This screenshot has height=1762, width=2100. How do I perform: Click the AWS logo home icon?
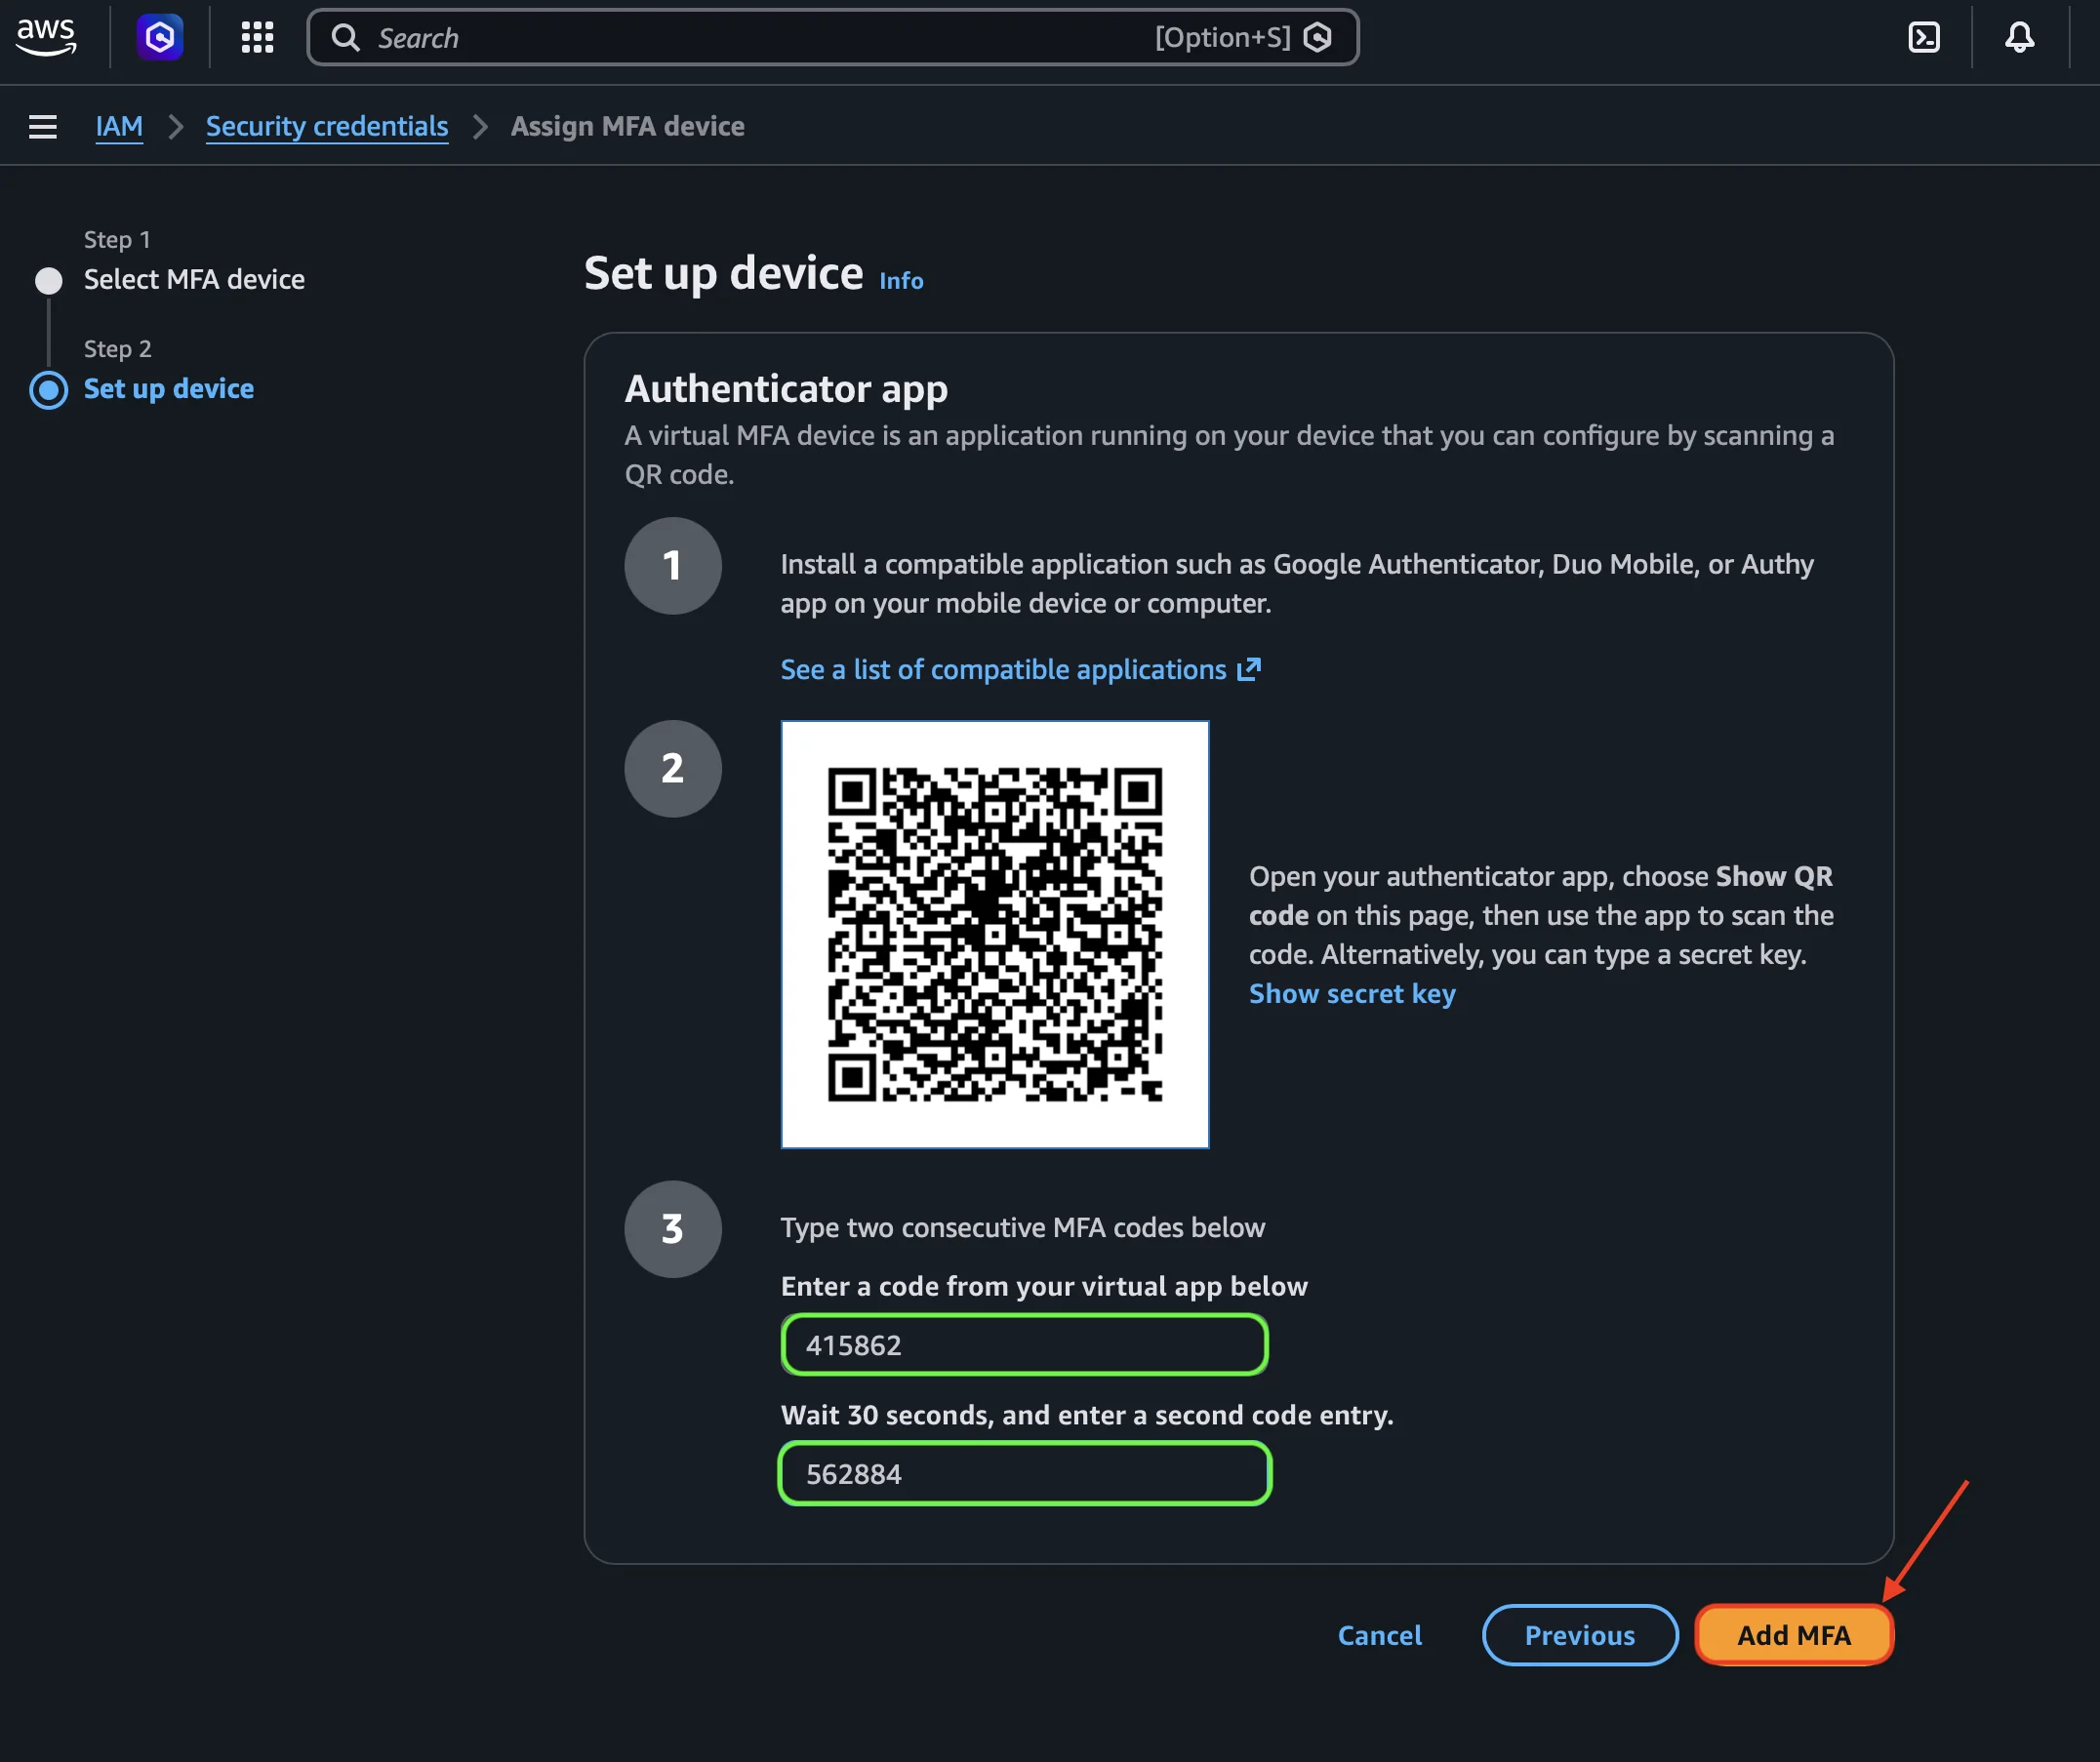[x=46, y=37]
